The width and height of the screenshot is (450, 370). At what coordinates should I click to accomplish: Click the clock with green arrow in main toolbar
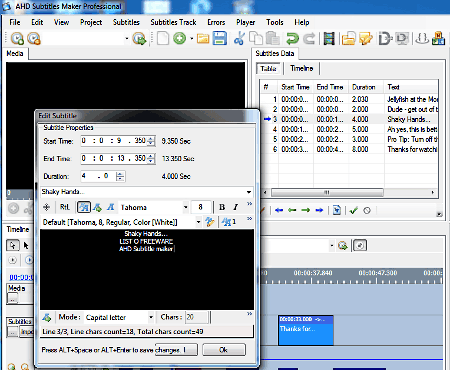click(139, 39)
